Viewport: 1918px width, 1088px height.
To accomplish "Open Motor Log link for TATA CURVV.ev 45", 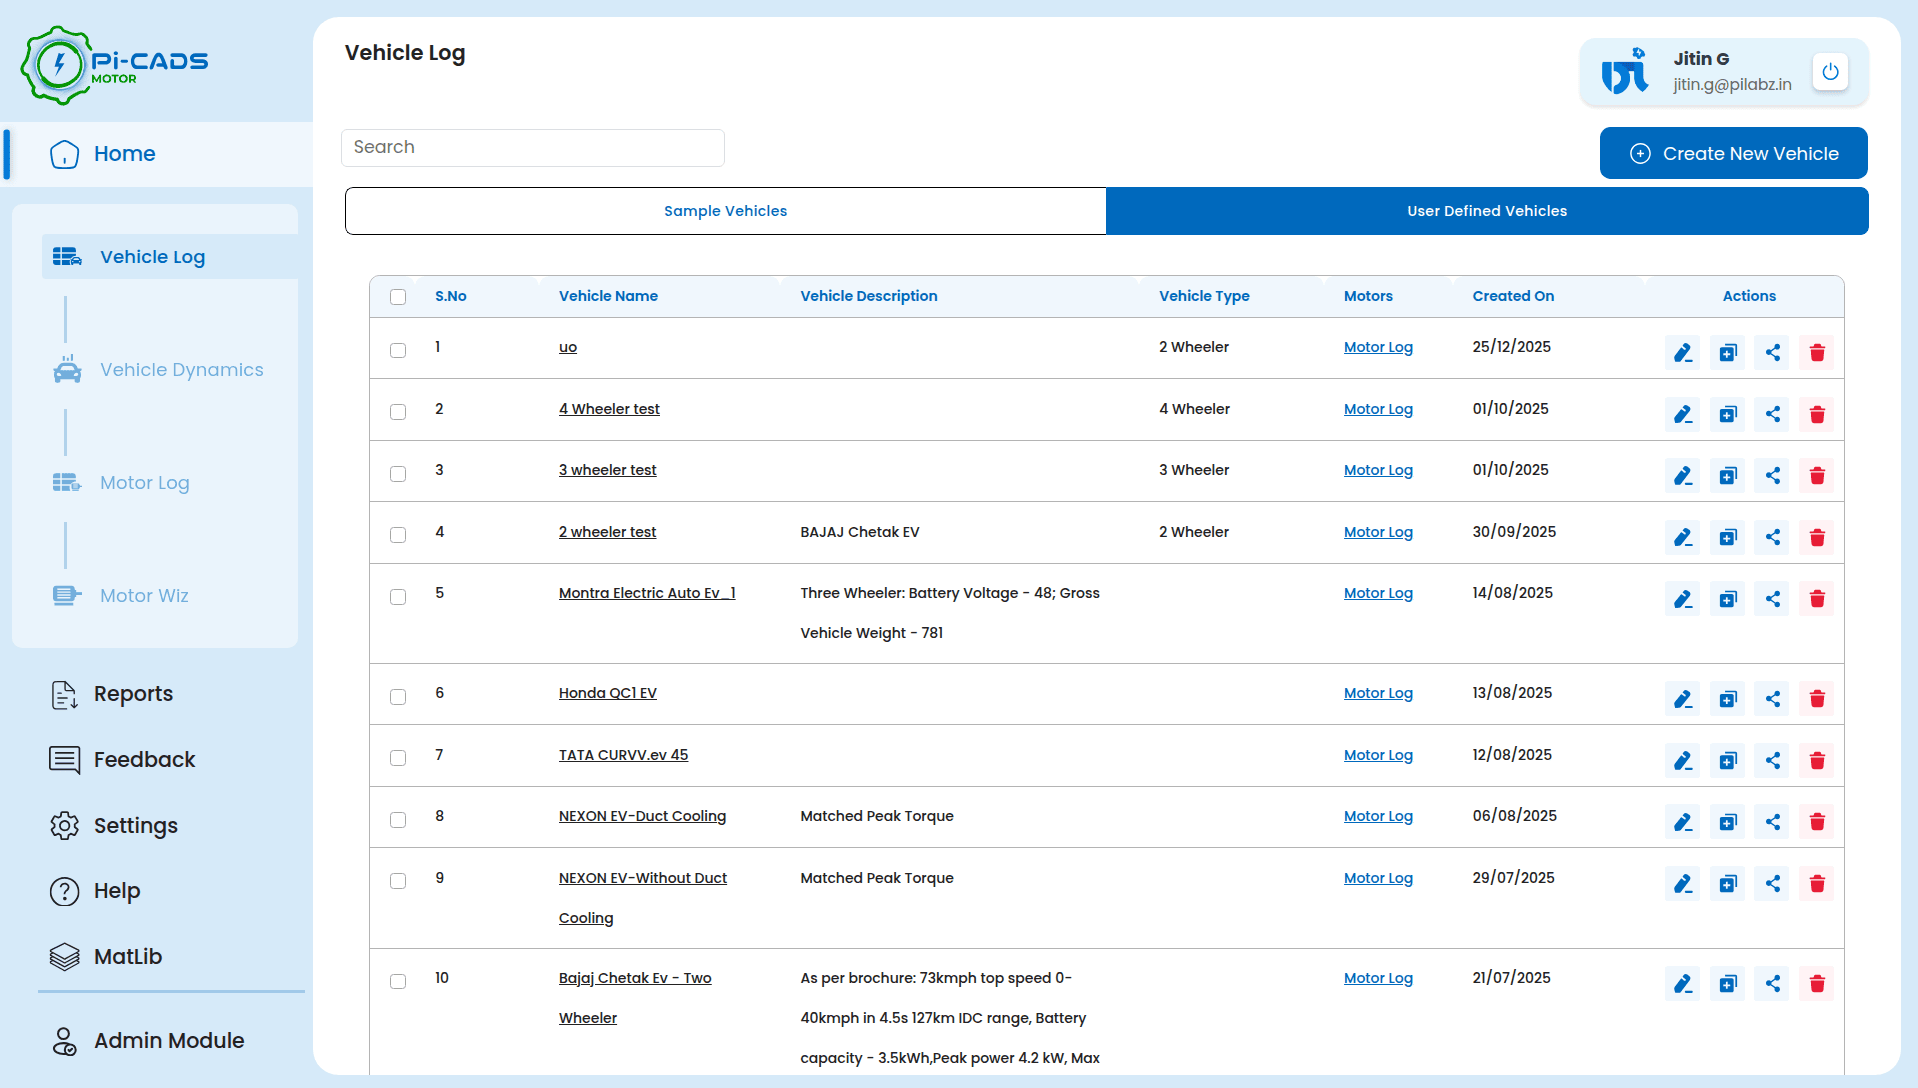I will coord(1377,755).
